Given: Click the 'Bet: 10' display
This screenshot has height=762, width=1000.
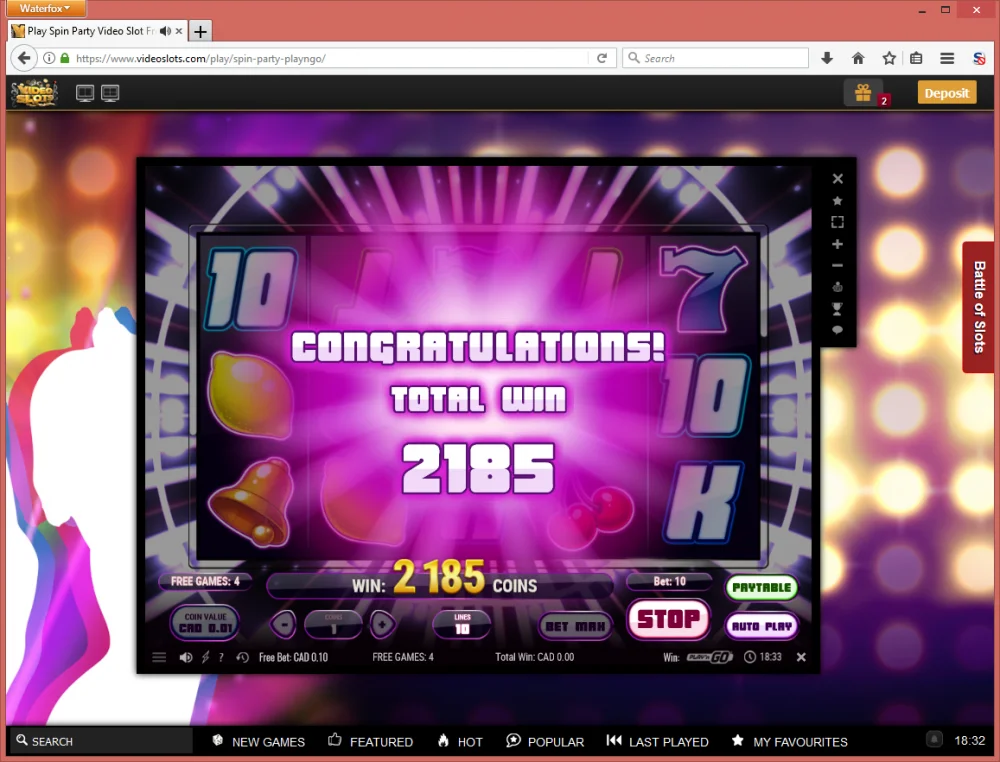Looking at the screenshot, I should [669, 581].
